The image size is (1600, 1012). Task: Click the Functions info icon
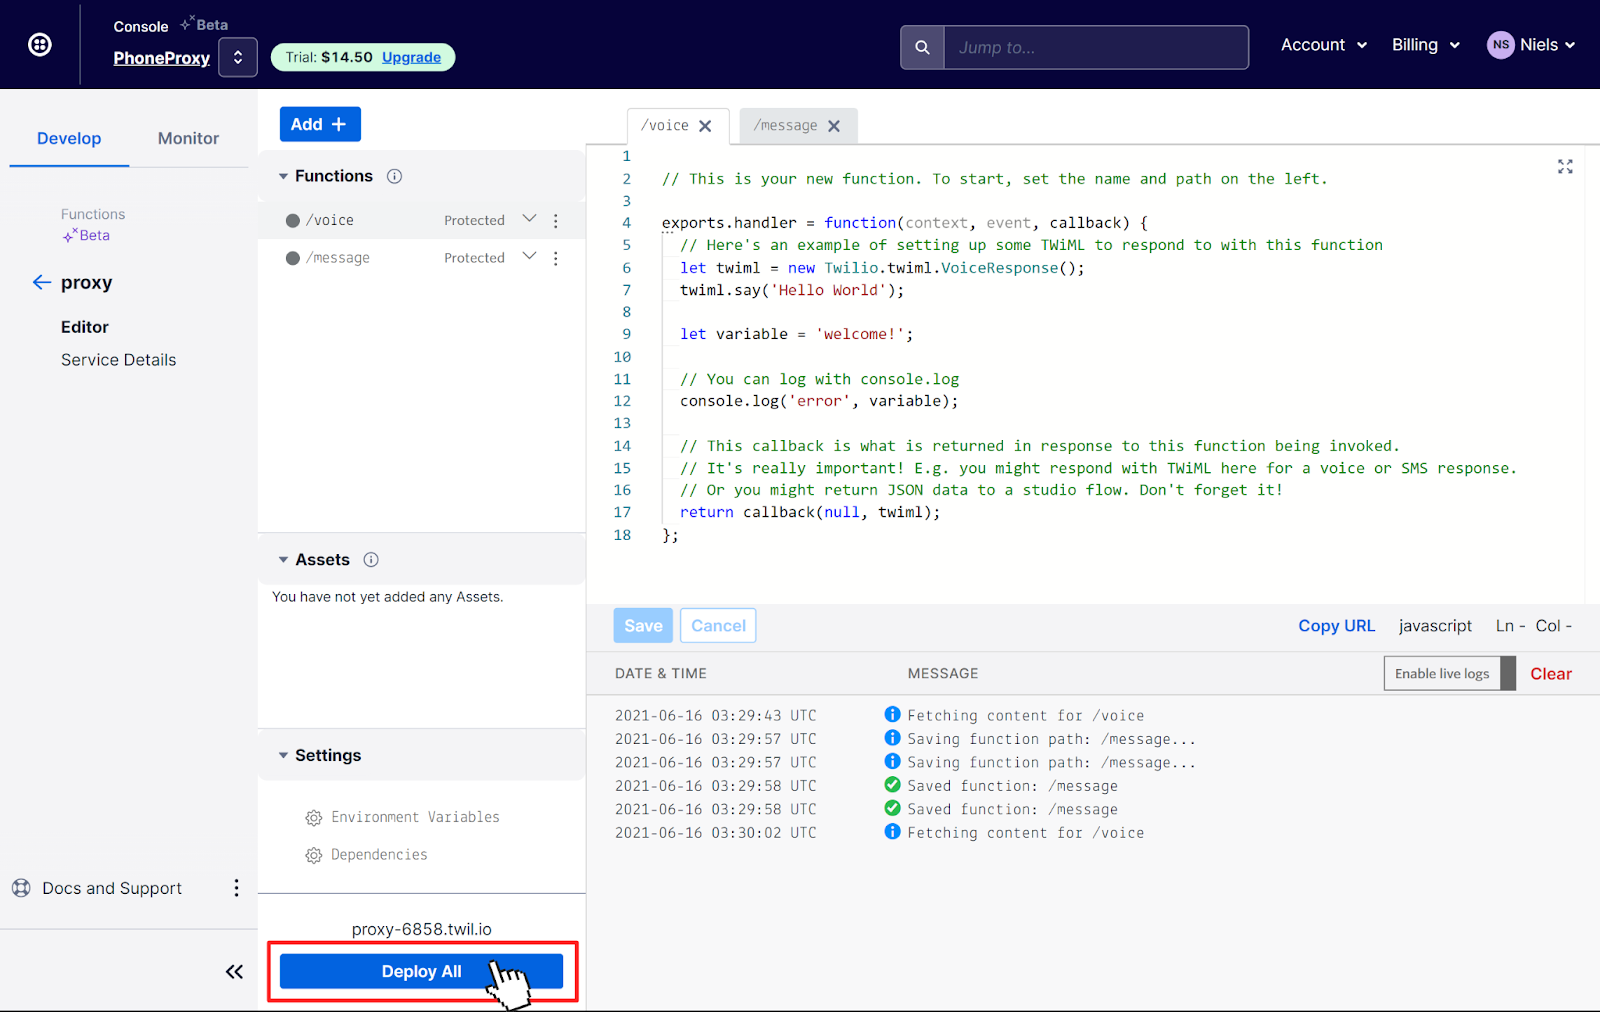(x=394, y=176)
